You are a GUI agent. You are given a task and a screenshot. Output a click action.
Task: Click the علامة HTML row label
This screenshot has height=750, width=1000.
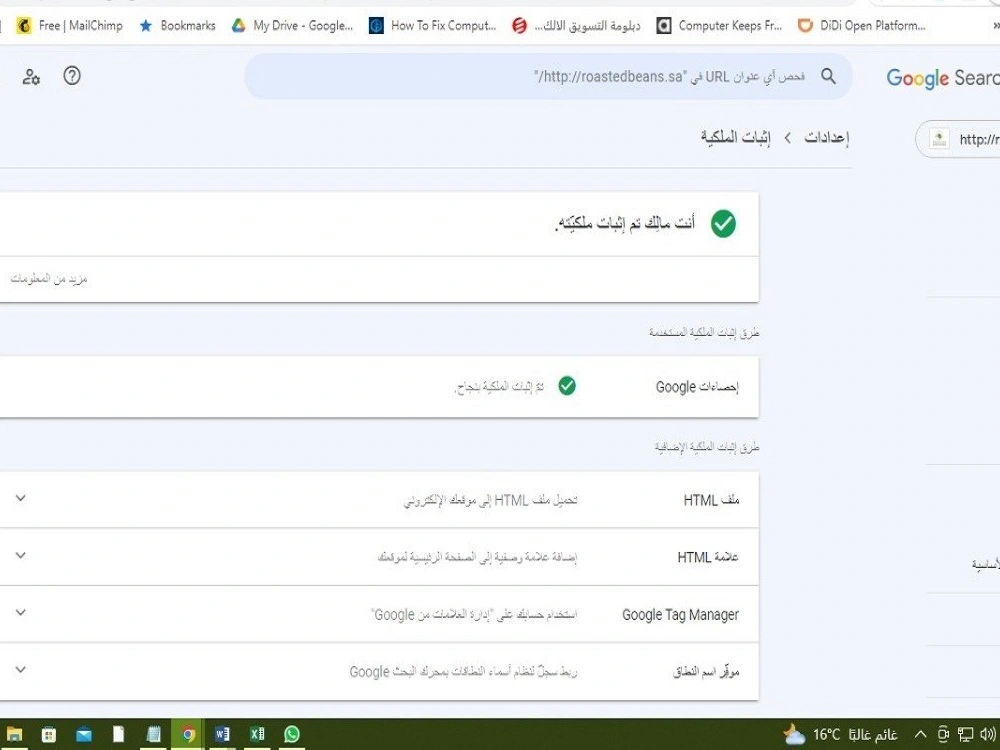pyautogui.click(x=708, y=557)
